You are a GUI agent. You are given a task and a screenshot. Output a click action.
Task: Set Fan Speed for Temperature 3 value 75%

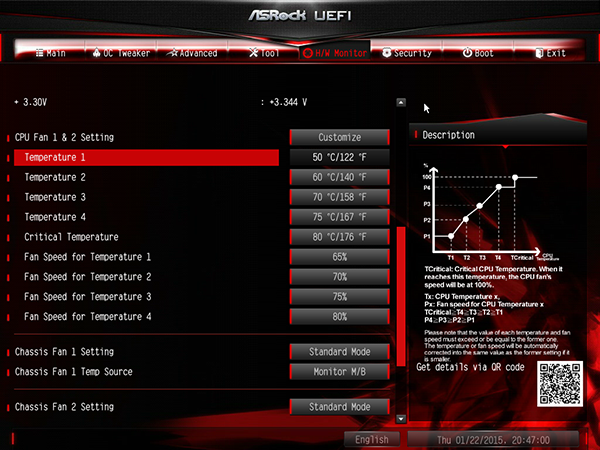pyautogui.click(x=339, y=297)
